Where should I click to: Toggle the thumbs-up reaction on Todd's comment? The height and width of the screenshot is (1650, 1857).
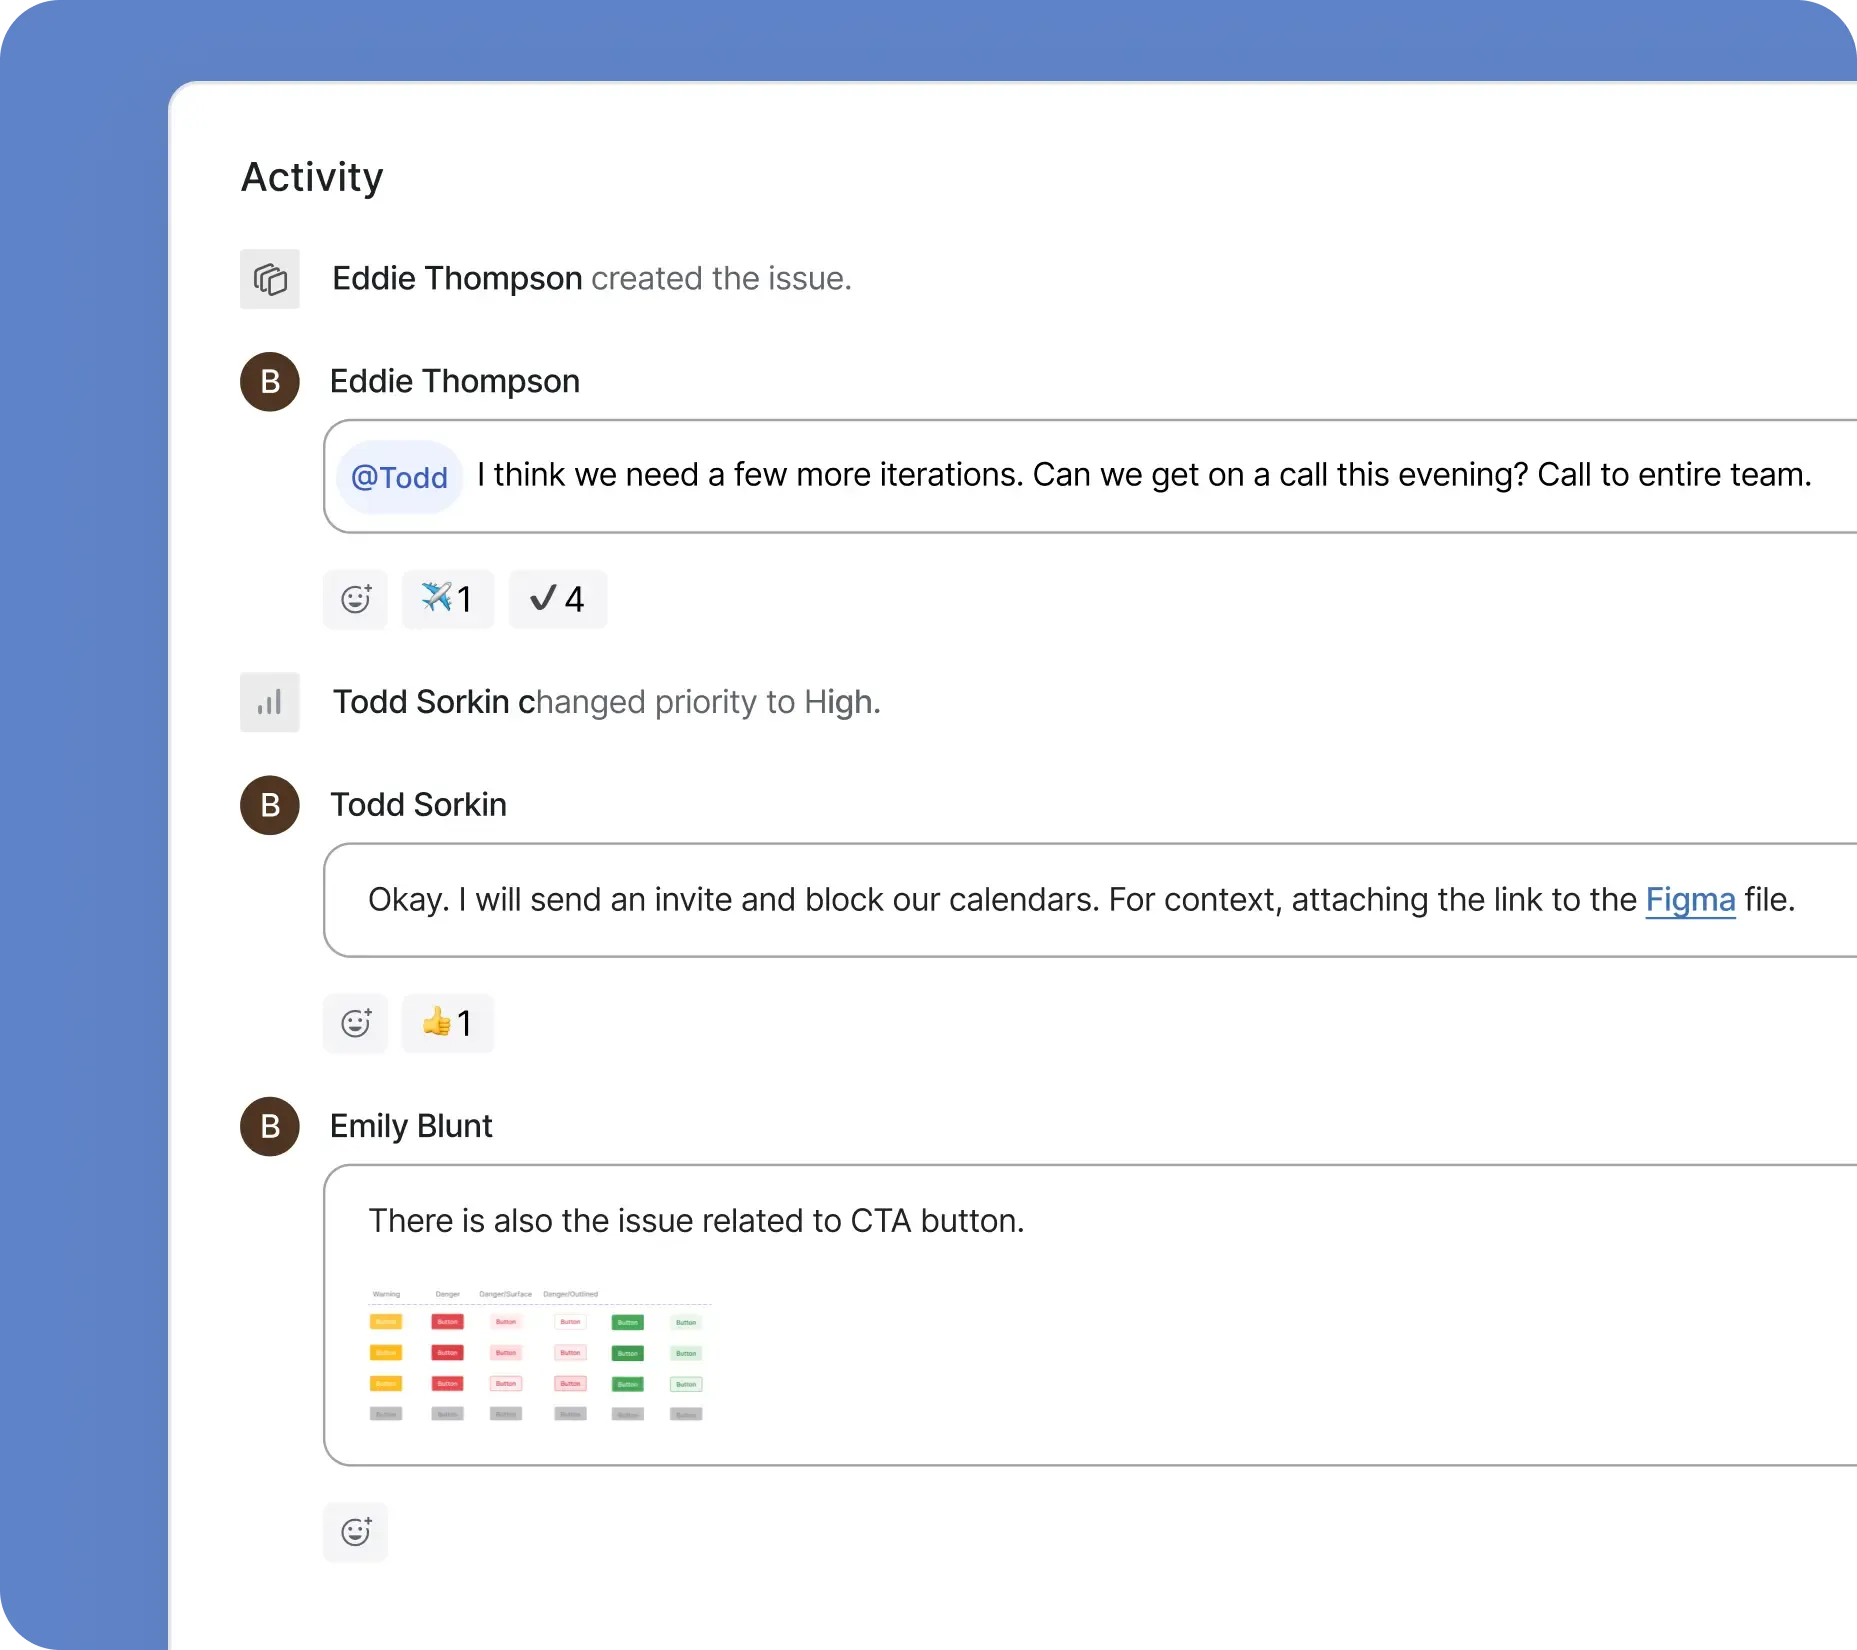pyautogui.click(x=447, y=1023)
